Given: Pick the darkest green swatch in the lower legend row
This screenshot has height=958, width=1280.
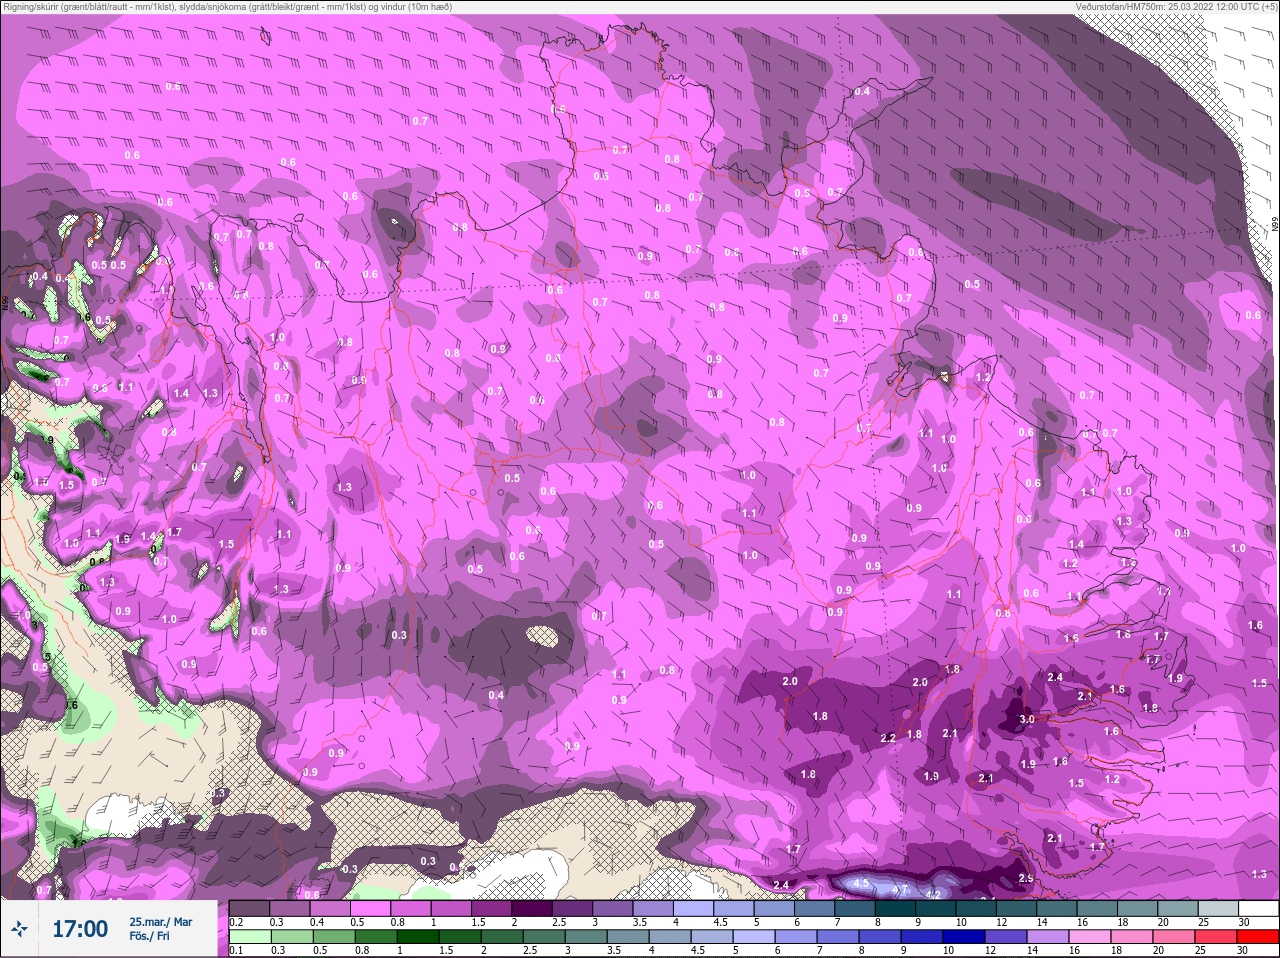Looking at the screenshot, I should point(417,936).
